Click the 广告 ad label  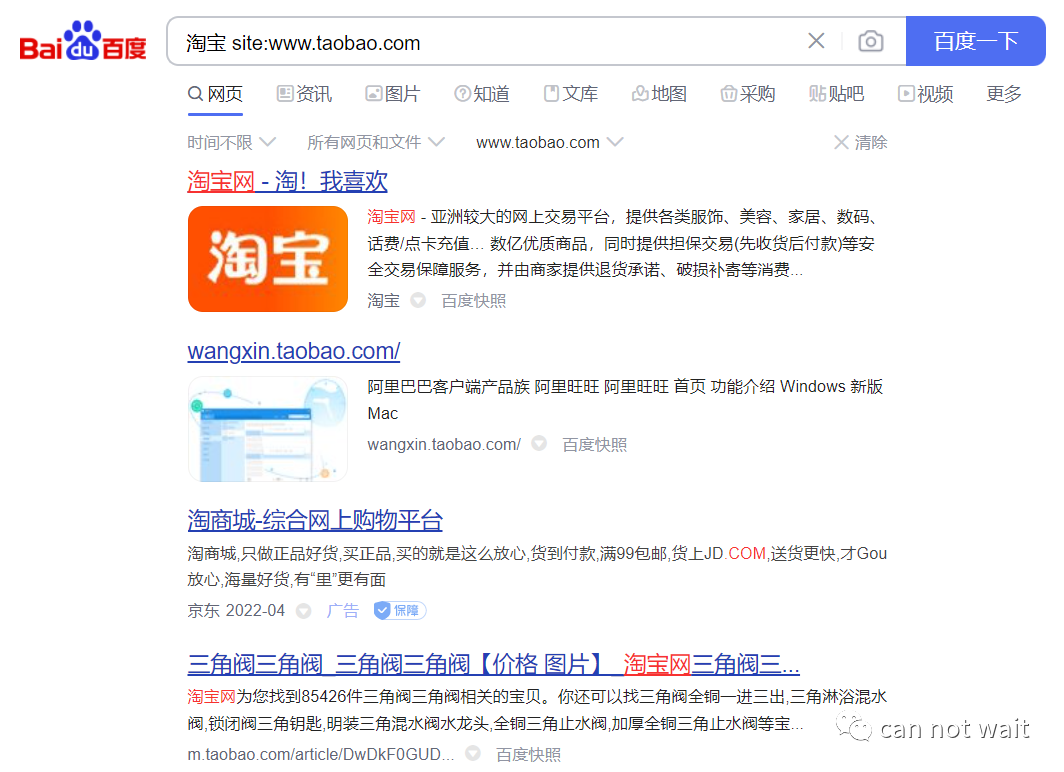[343, 611]
